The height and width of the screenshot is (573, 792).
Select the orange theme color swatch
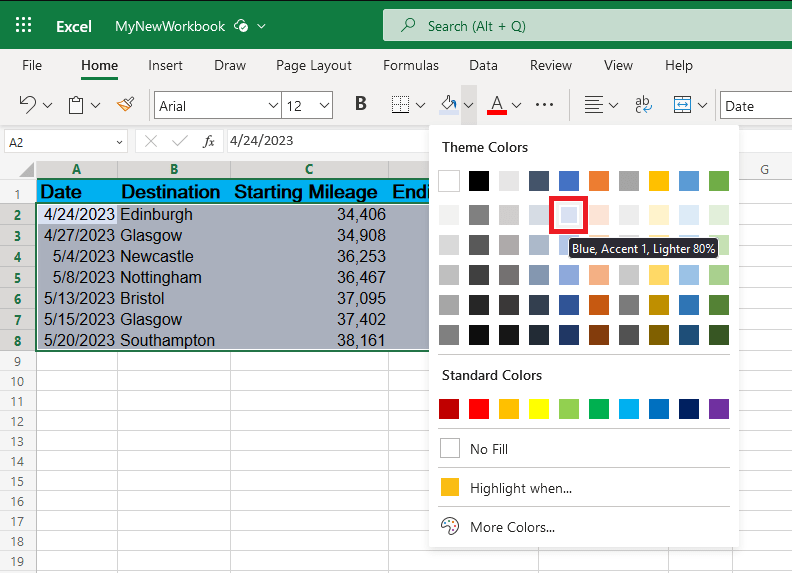pos(599,181)
